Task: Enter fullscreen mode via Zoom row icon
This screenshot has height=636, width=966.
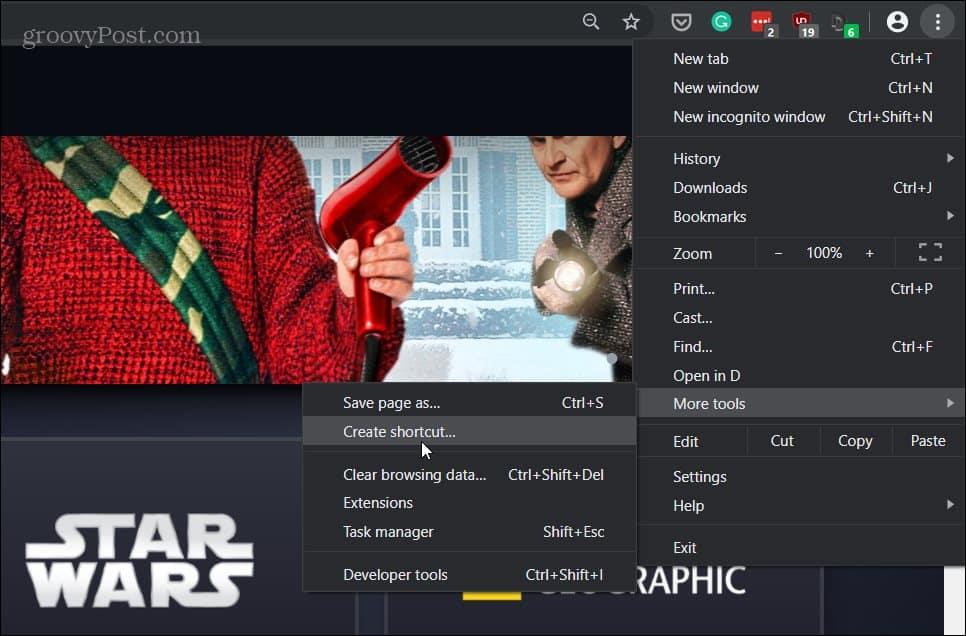Action: pos(930,253)
